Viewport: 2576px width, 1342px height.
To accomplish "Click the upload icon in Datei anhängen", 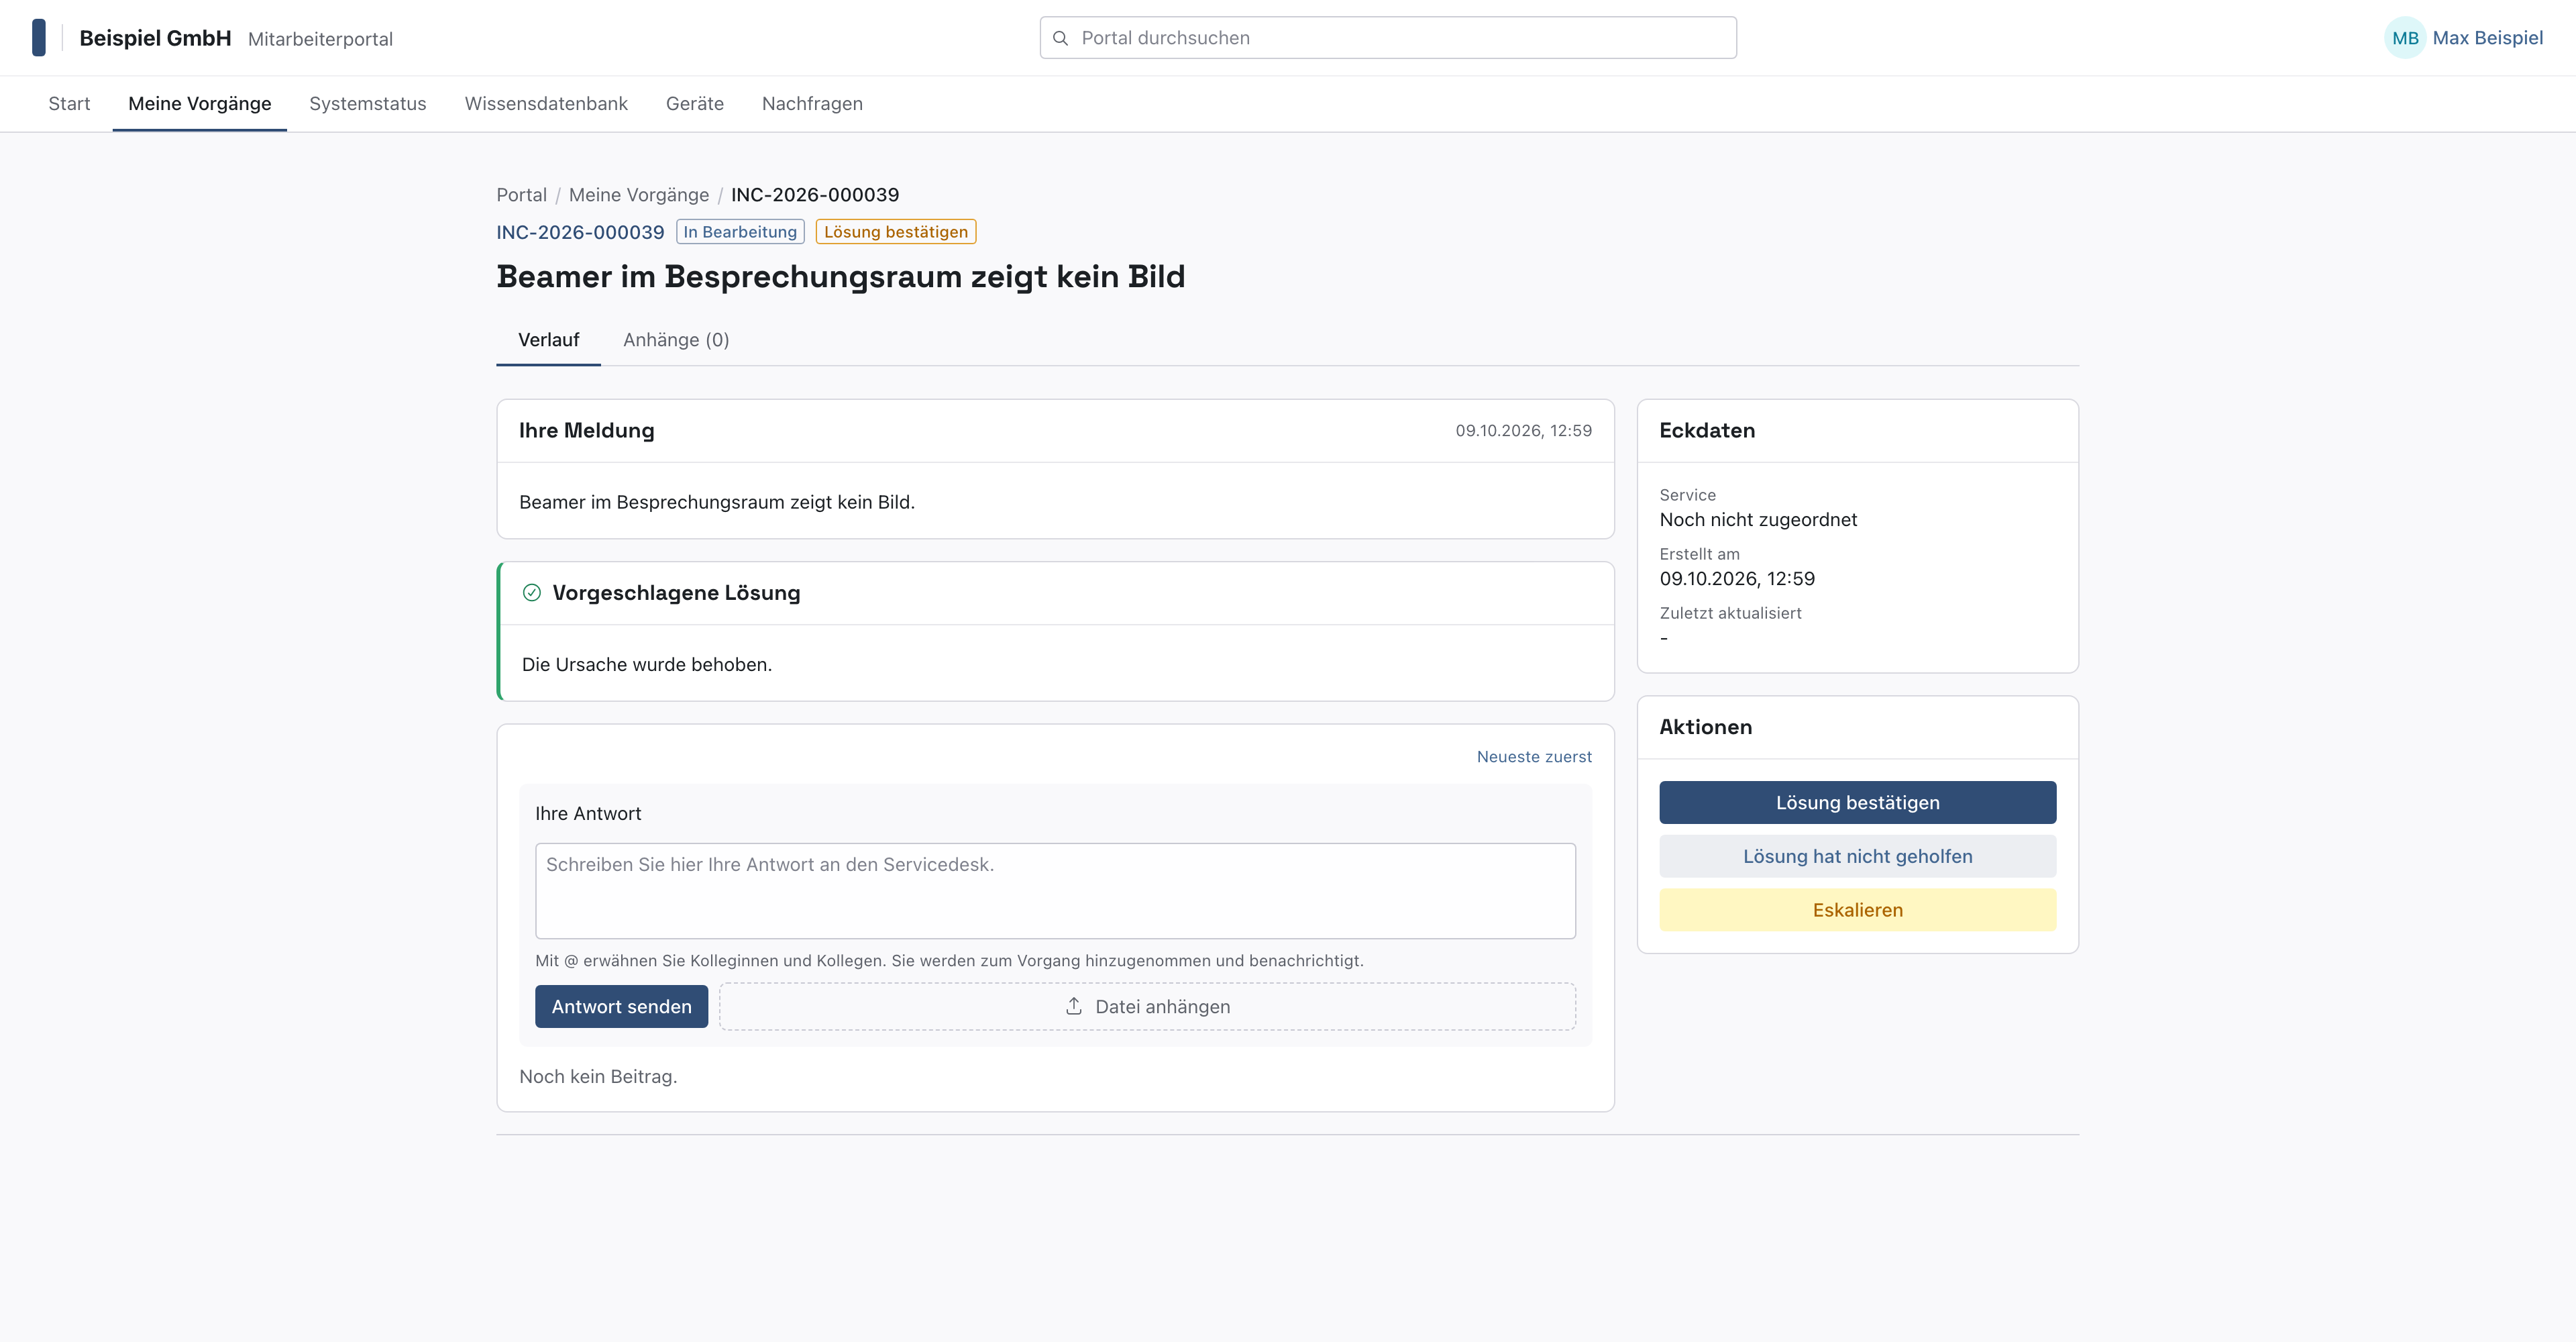I will (1074, 1006).
